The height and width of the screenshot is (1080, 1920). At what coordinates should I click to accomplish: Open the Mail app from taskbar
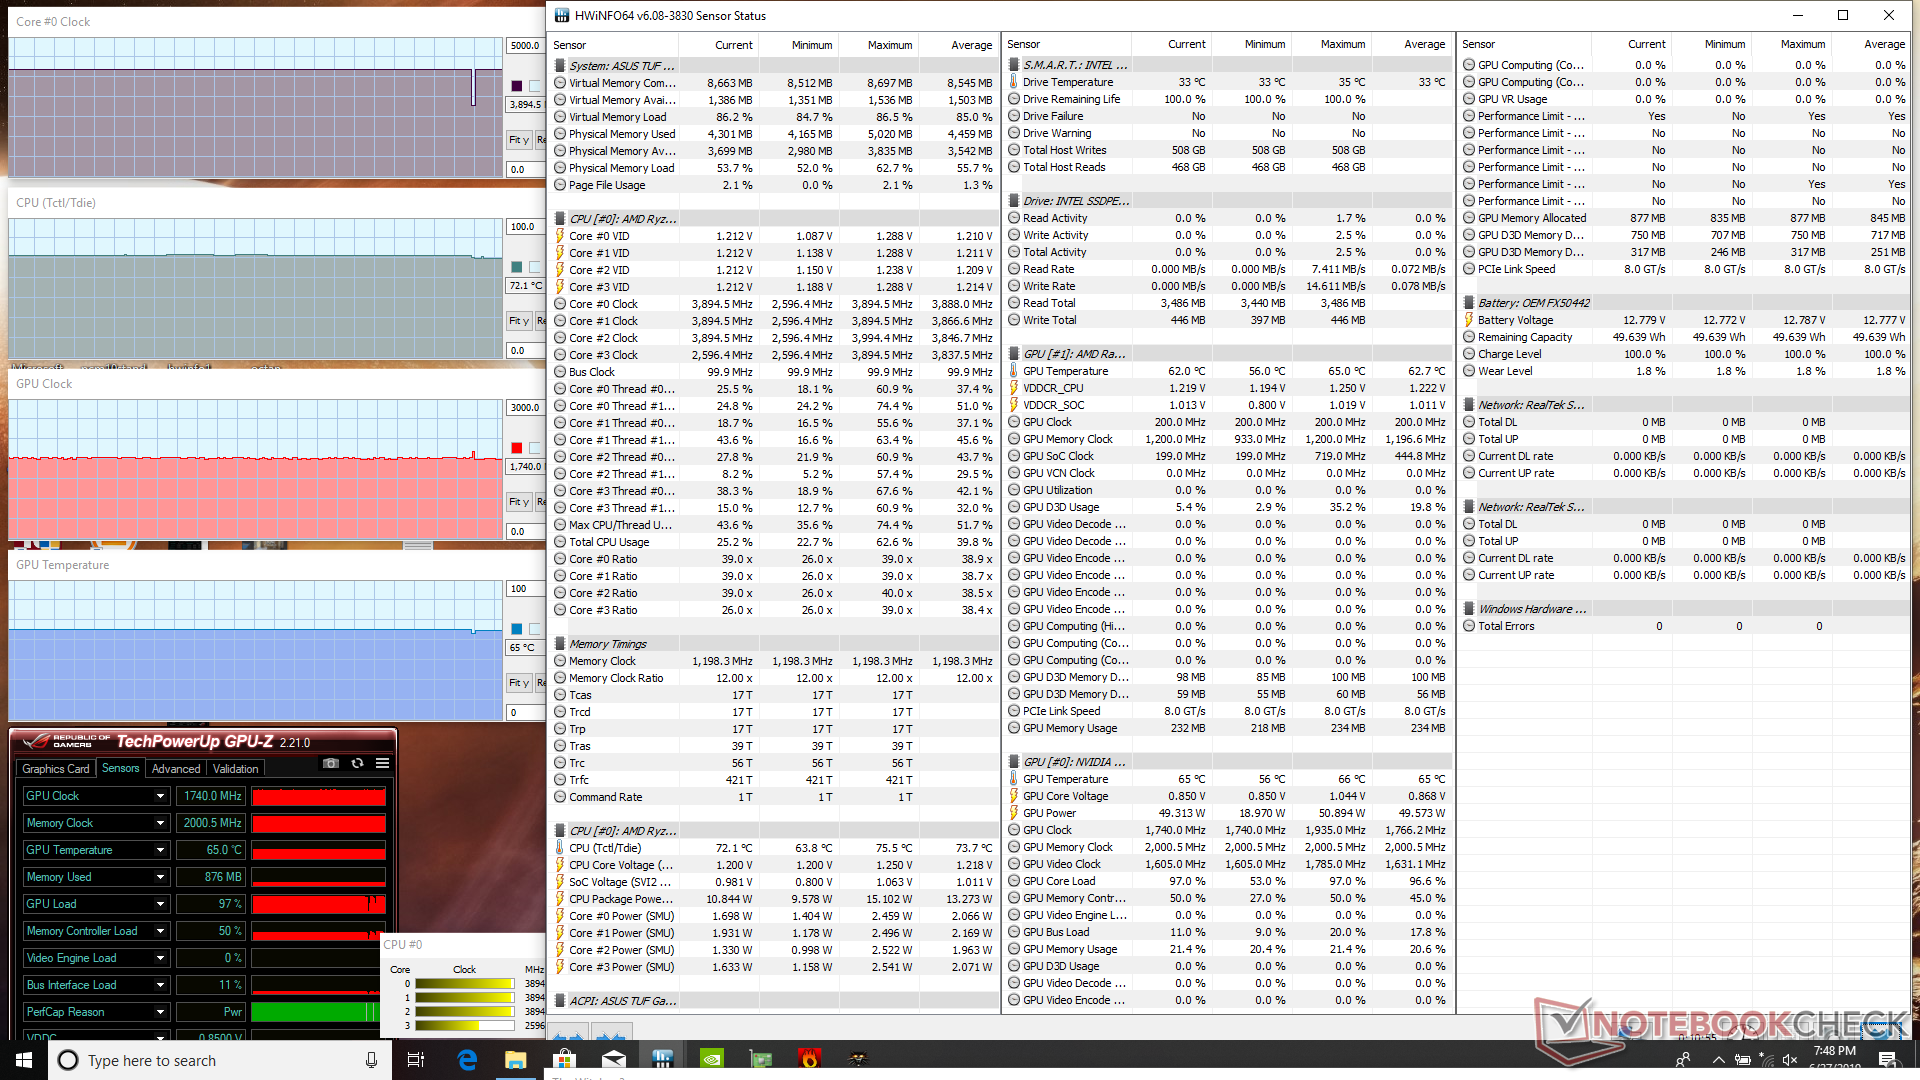click(x=614, y=1059)
